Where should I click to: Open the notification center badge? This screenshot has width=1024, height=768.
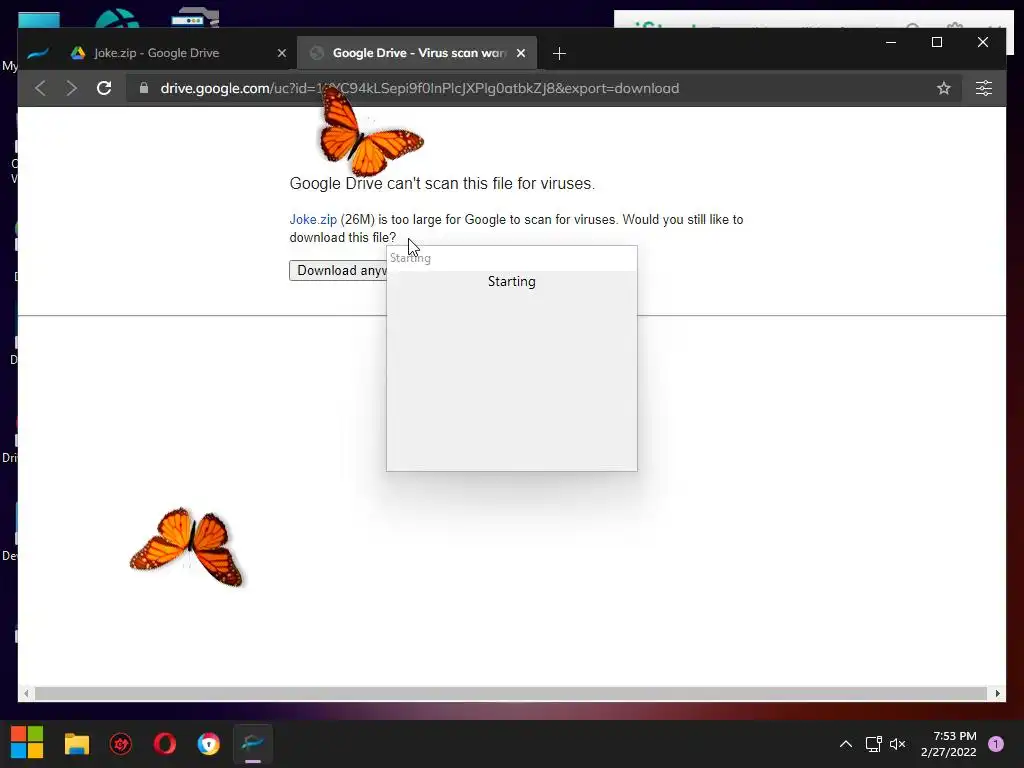(x=996, y=744)
